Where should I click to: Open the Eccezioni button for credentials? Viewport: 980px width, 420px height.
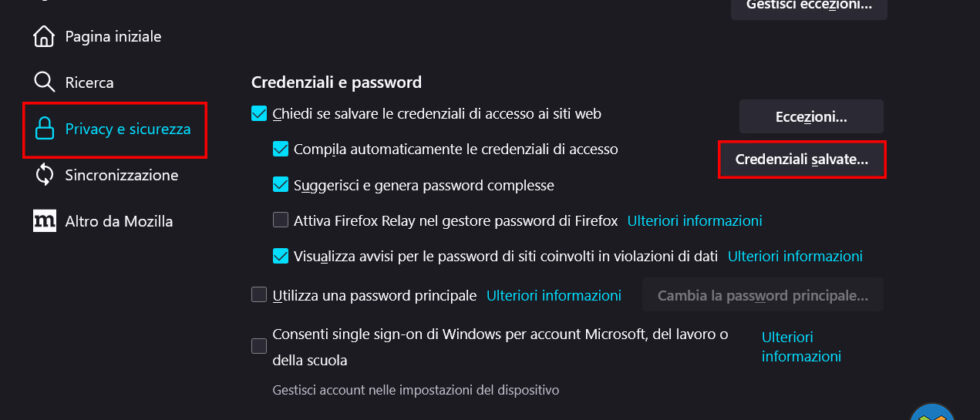pos(811,117)
